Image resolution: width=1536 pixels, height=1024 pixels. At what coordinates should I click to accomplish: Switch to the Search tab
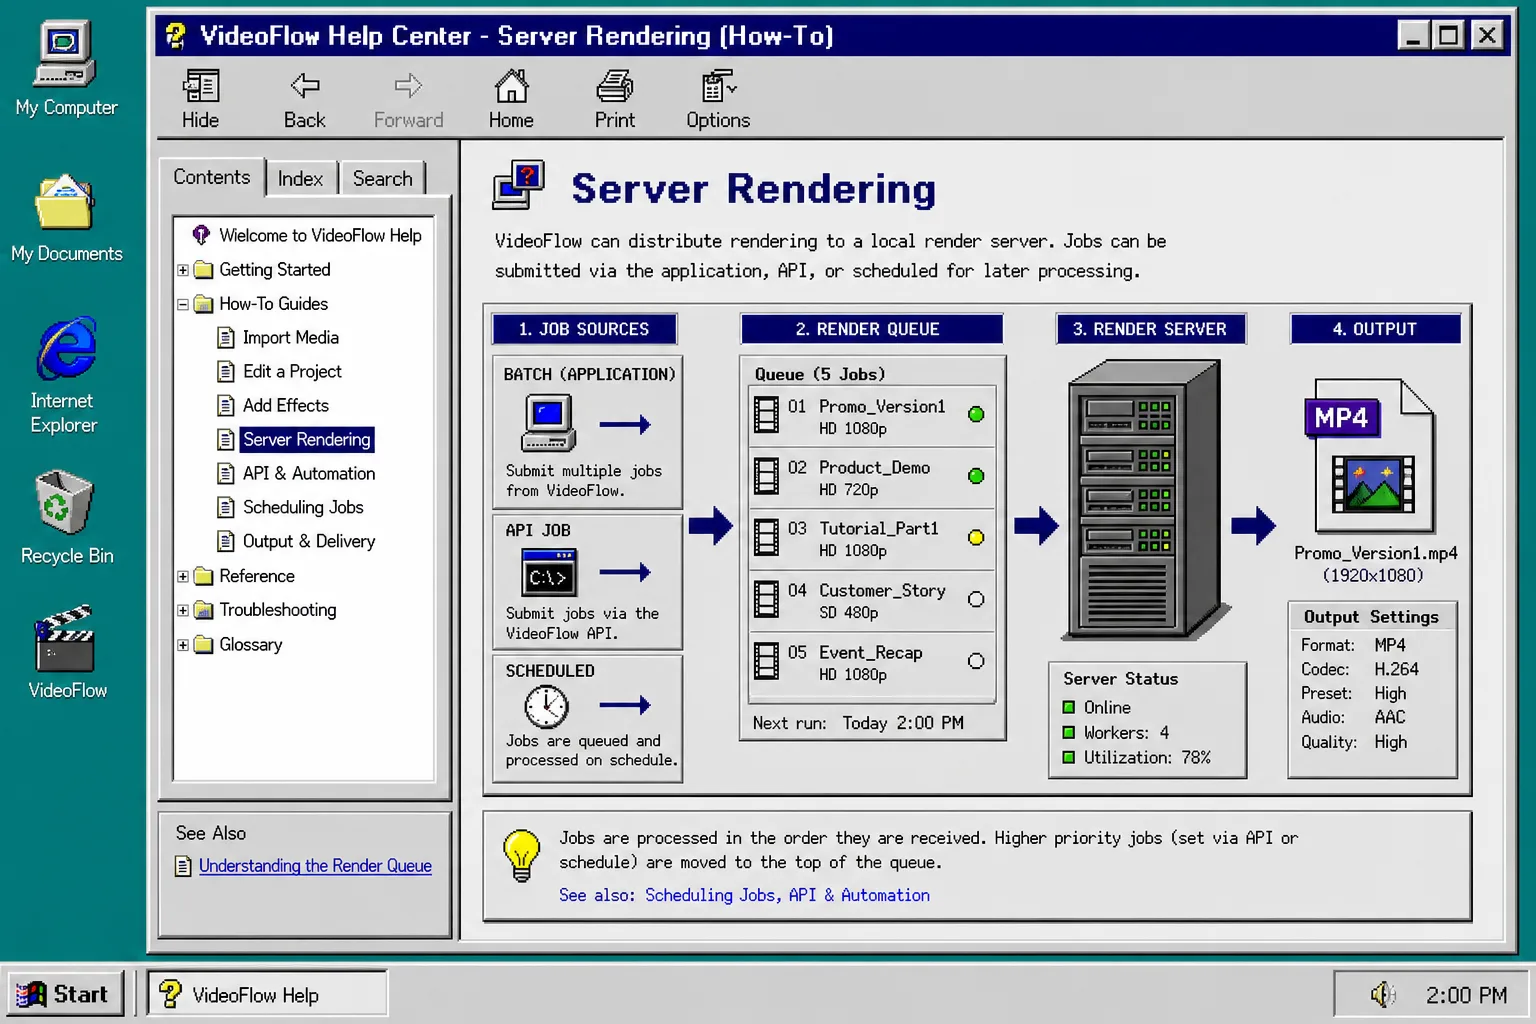382,178
